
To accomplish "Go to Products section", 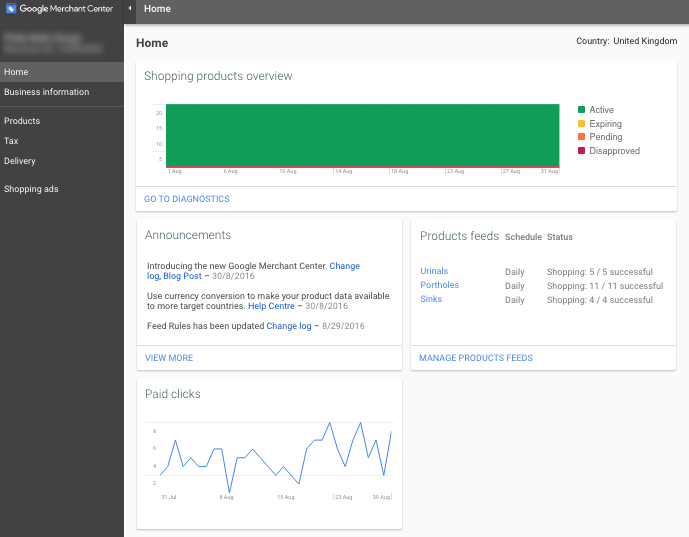I will click(x=22, y=121).
